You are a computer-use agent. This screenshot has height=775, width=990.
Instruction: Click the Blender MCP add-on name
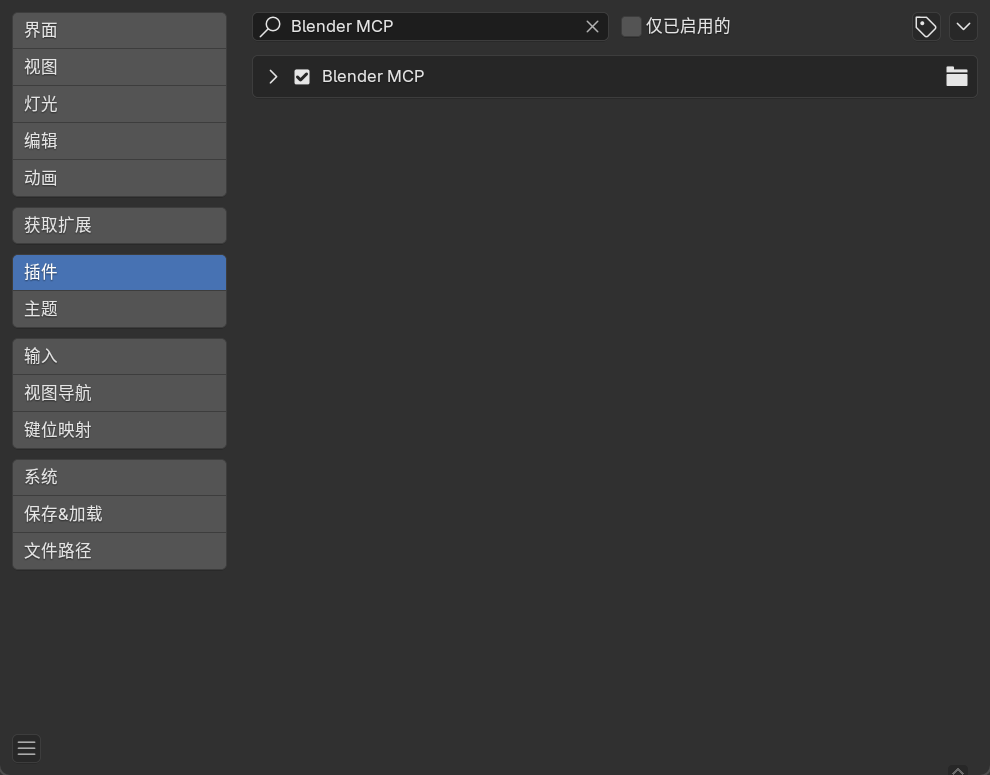pos(373,76)
